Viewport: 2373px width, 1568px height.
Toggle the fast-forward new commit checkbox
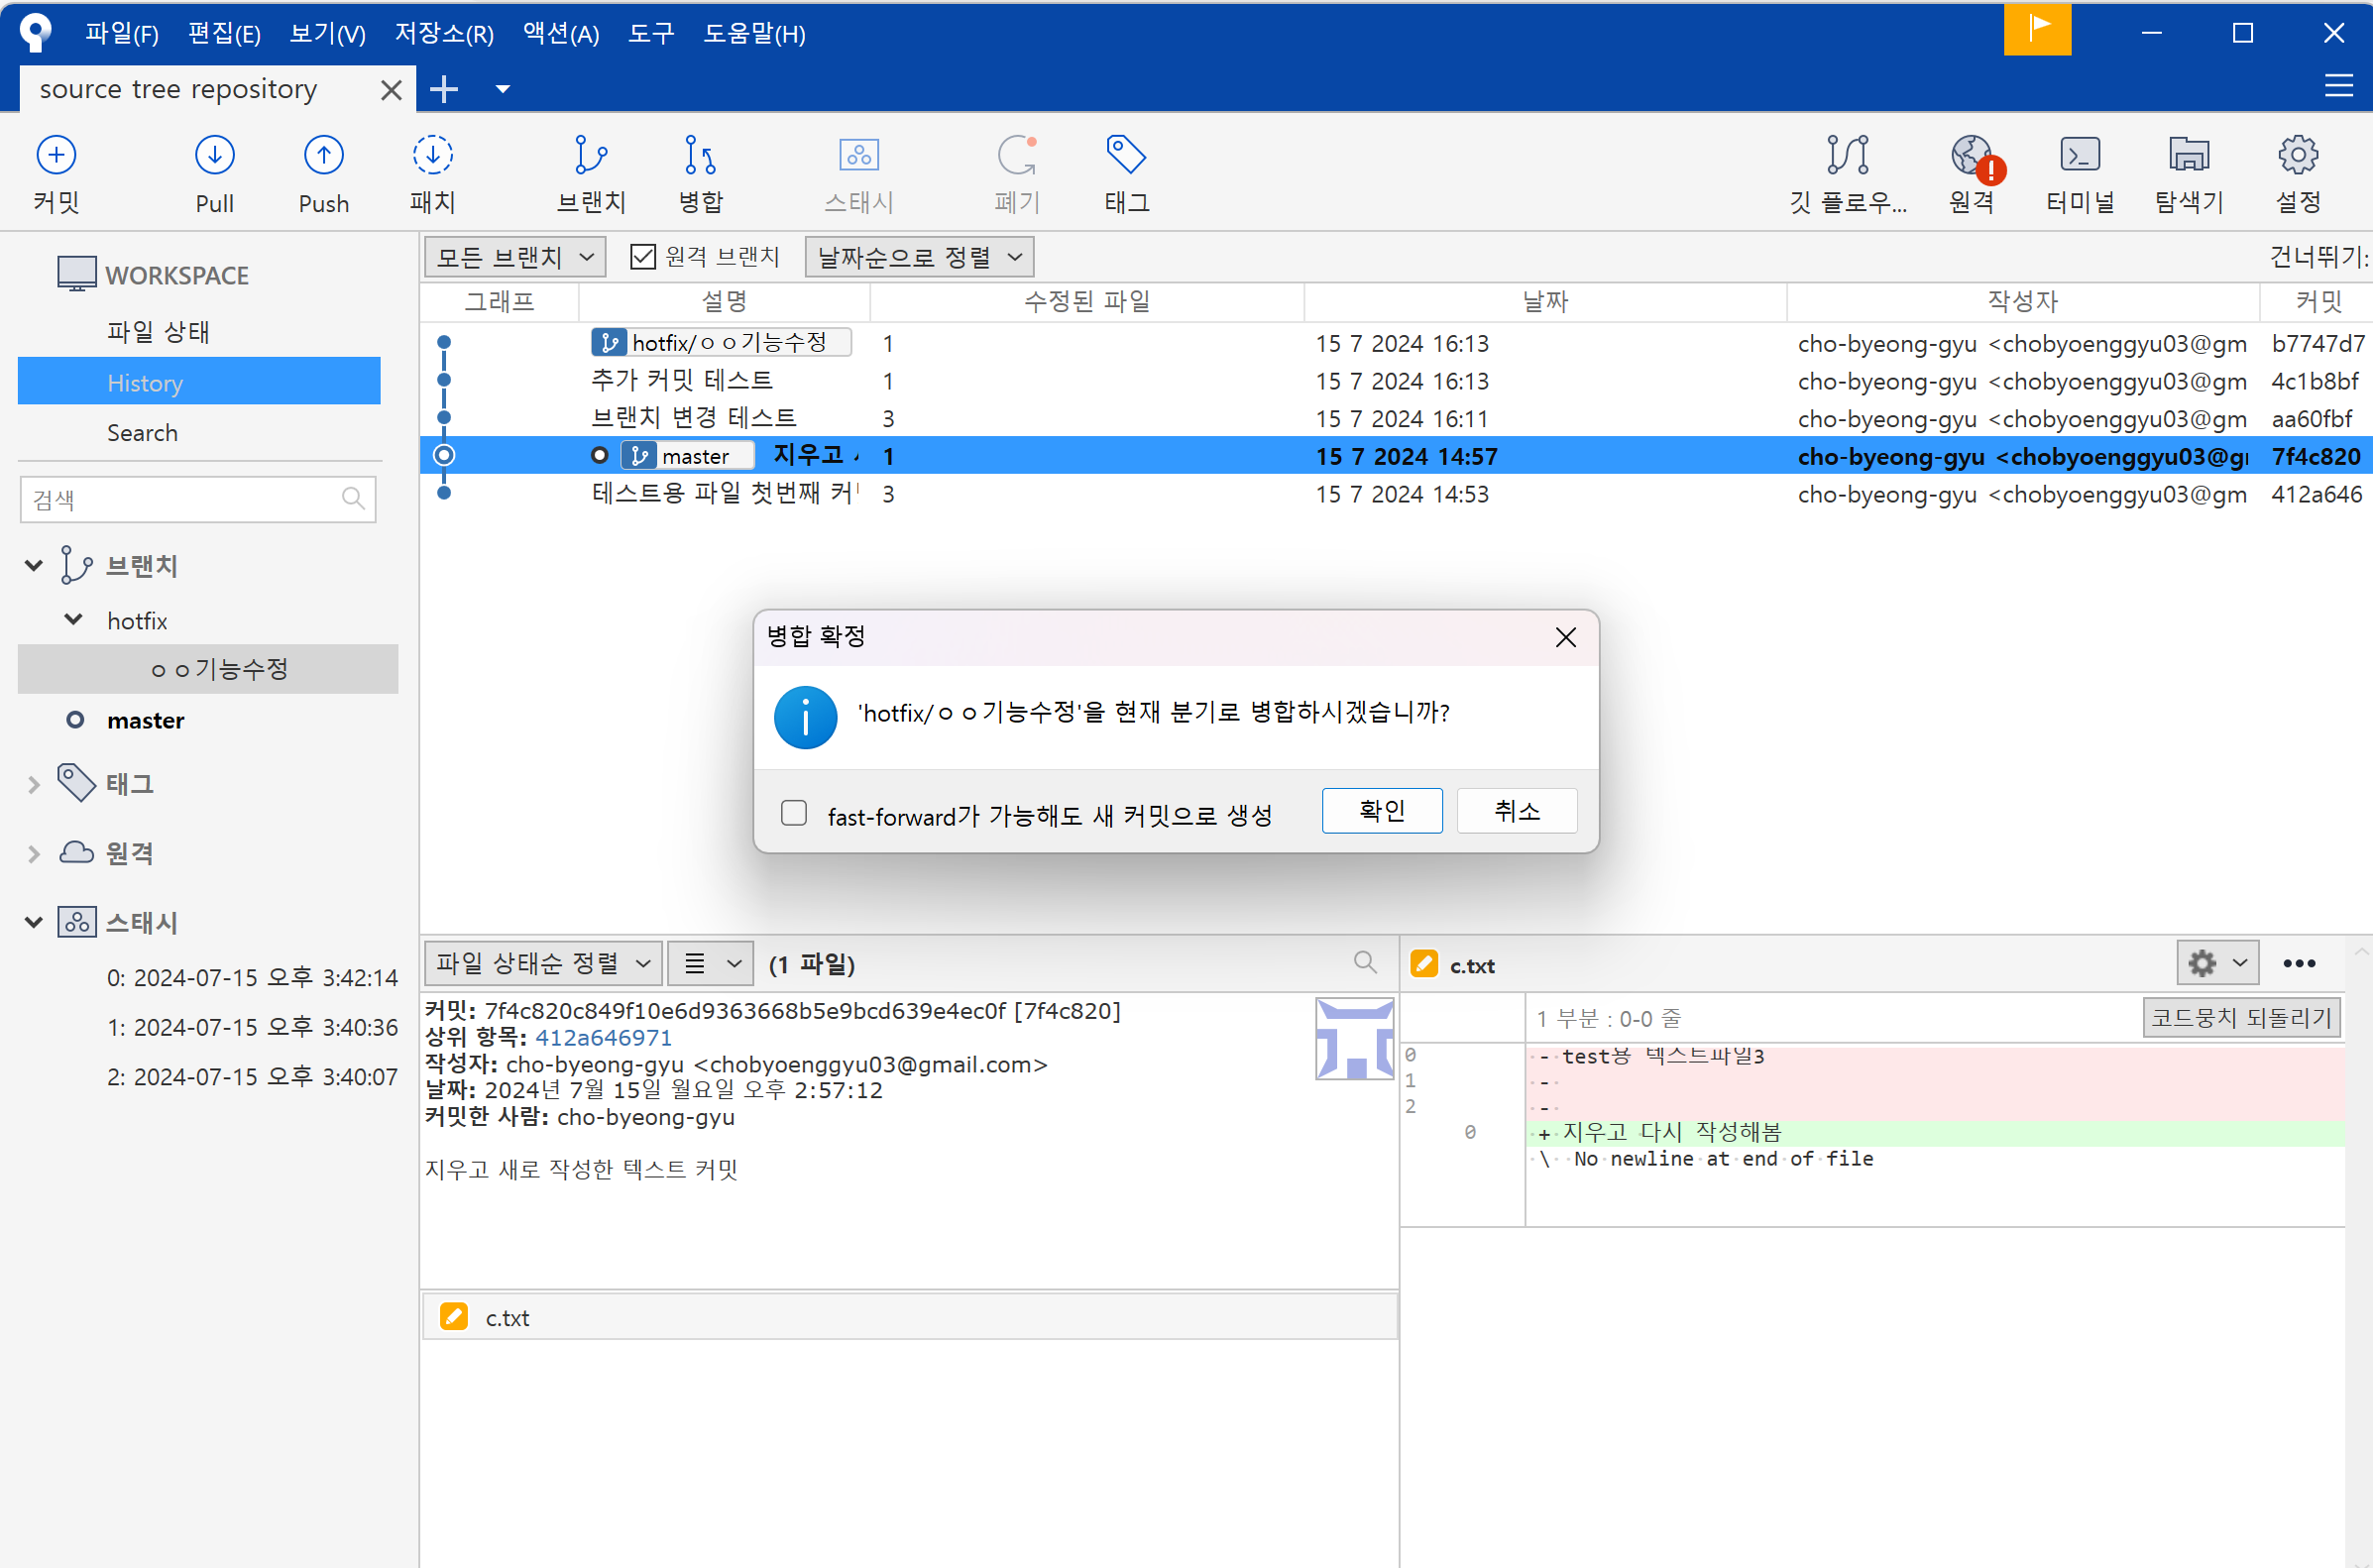794,813
